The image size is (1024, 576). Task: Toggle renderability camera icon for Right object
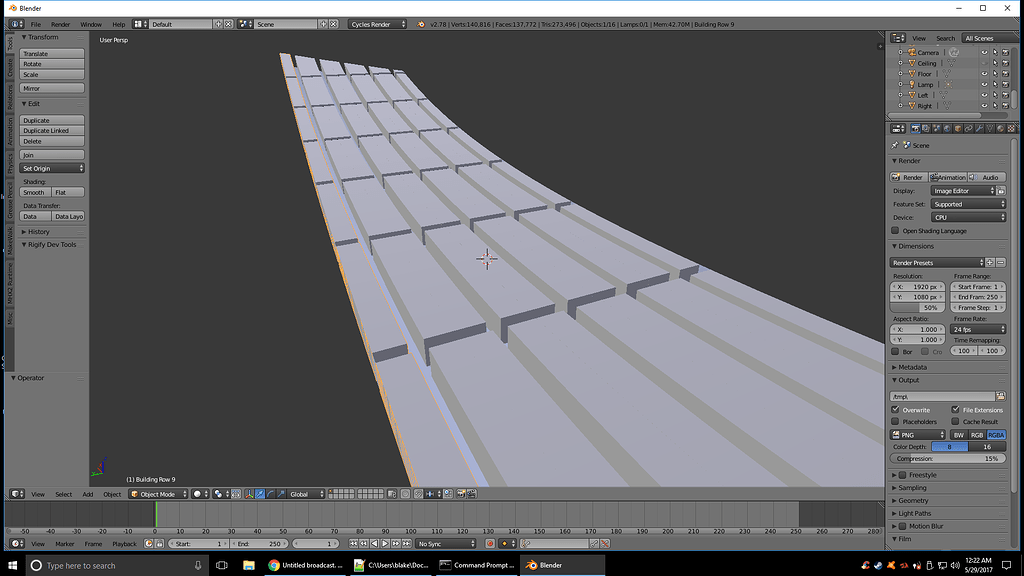click(x=1005, y=106)
